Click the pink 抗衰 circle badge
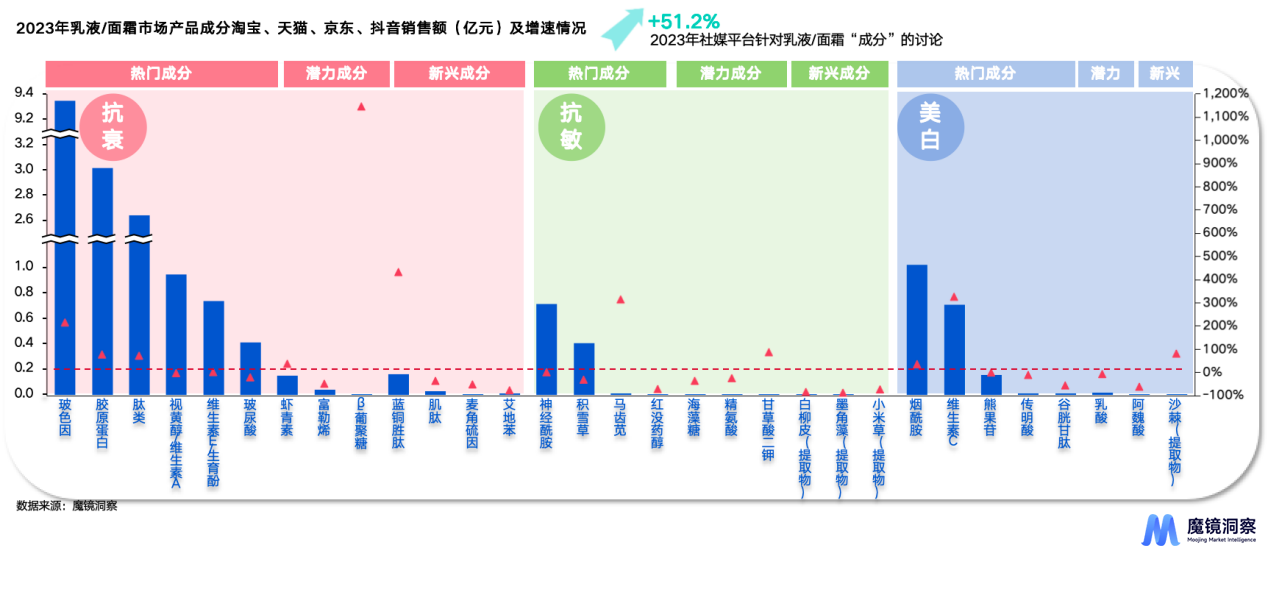Viewport: 1268px width, 606px height. click(113, 130)
